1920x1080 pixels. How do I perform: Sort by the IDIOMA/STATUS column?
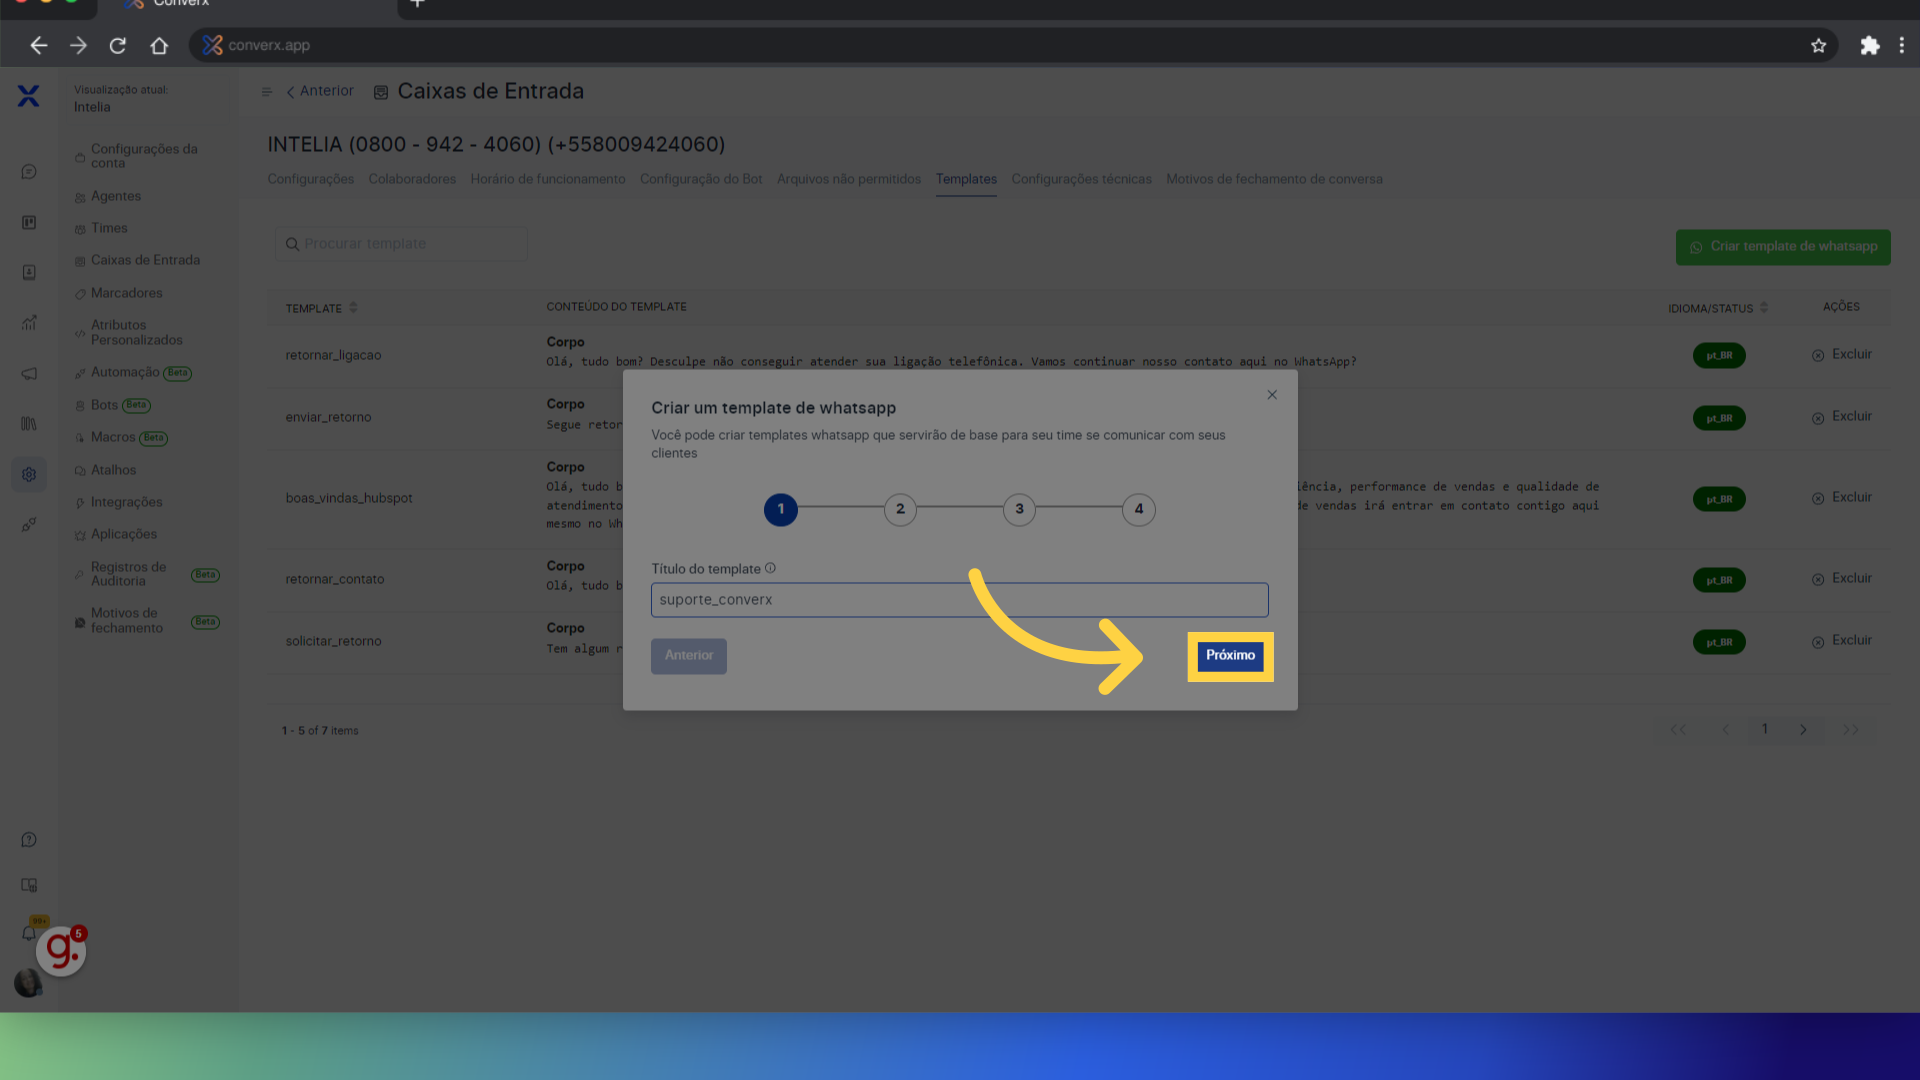[1718, 308]
